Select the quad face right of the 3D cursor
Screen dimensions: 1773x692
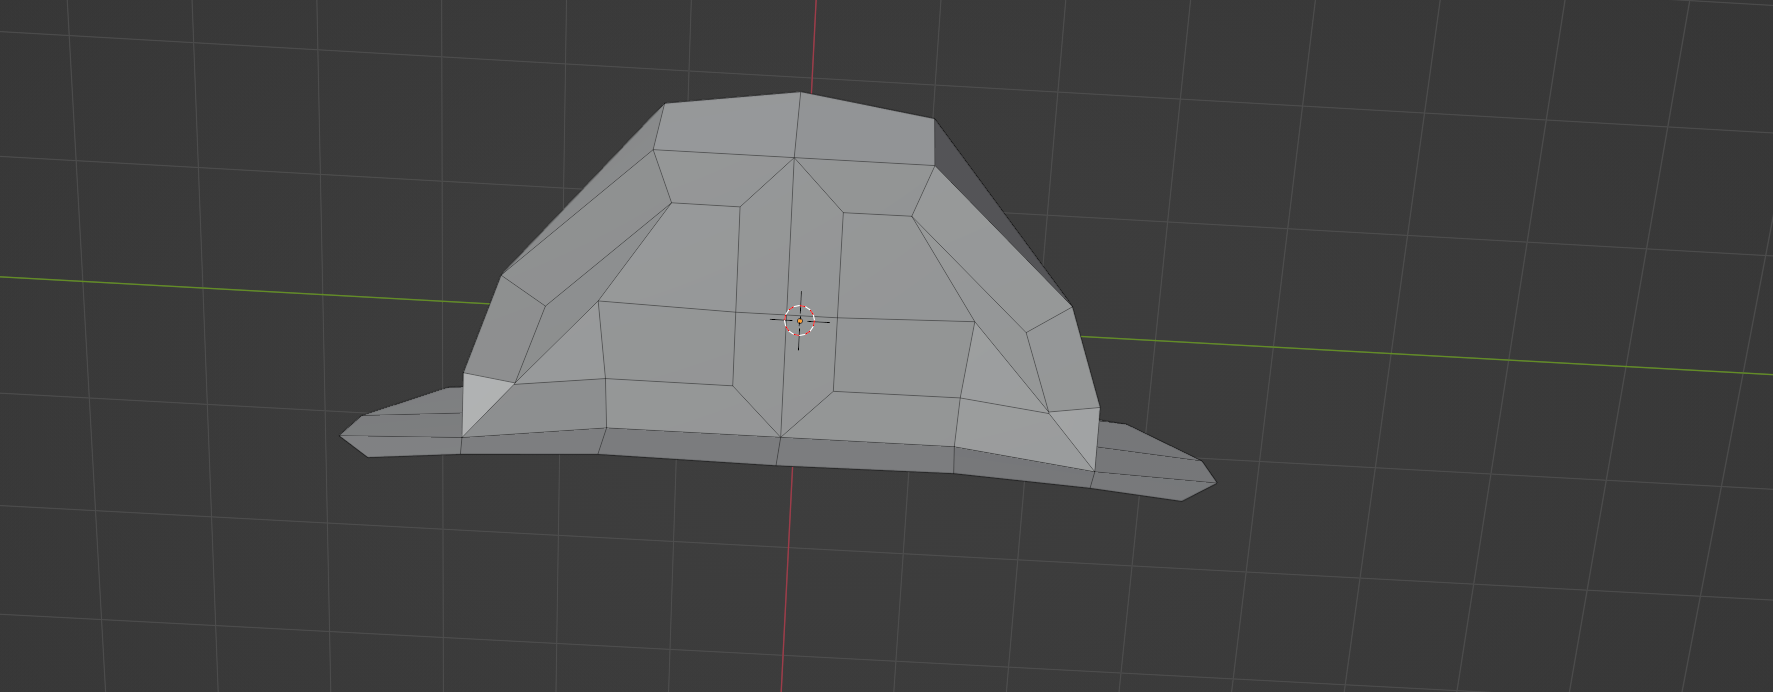pos(902,355)
